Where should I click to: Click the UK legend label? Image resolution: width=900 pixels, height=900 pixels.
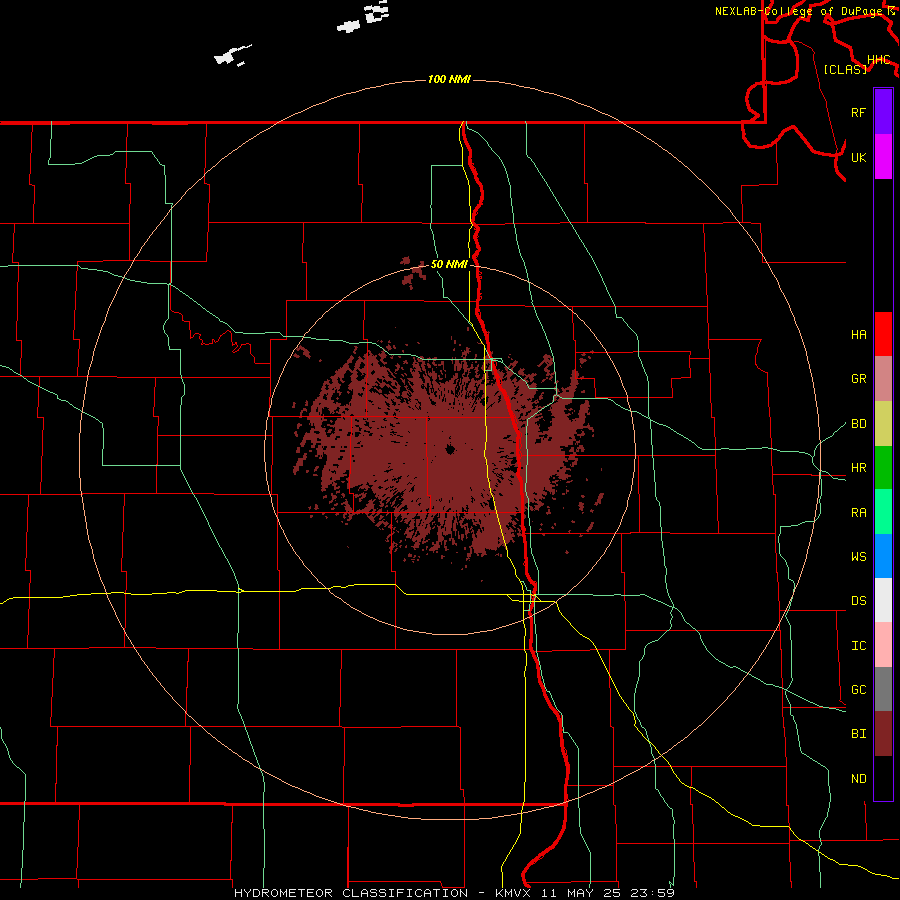click(859, 157)
